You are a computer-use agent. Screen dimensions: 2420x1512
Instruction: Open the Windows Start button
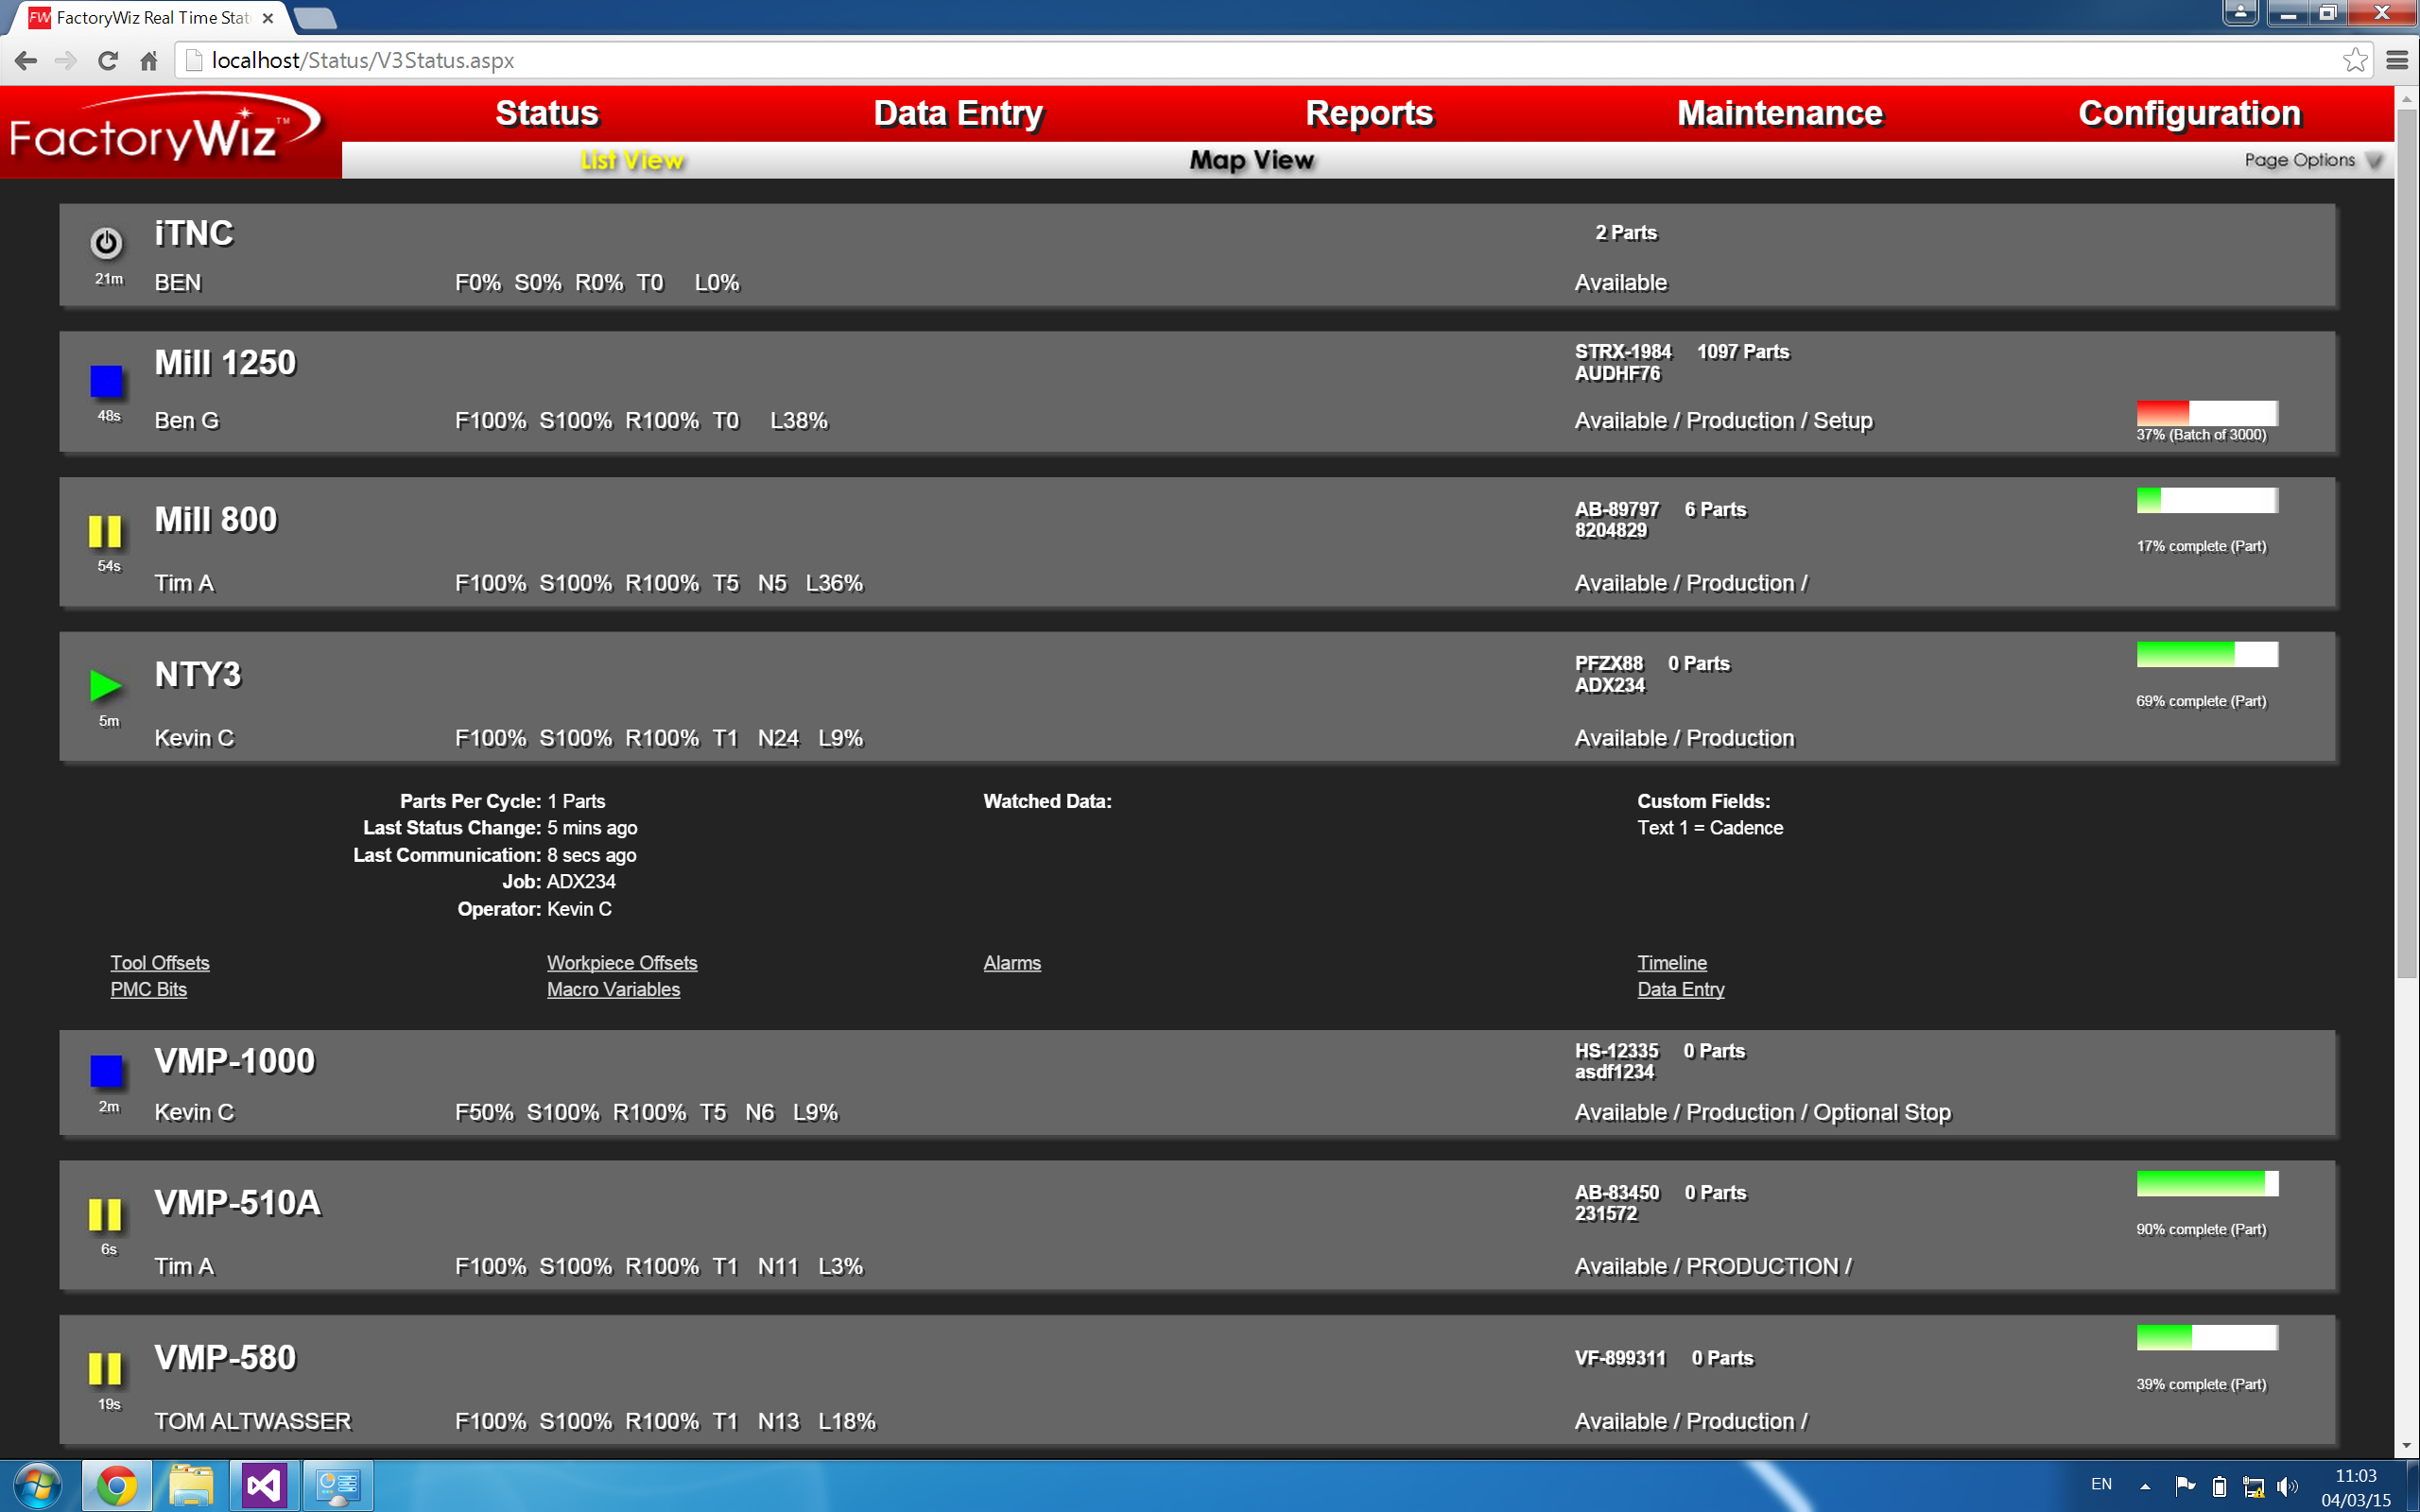click(38, 1487)
